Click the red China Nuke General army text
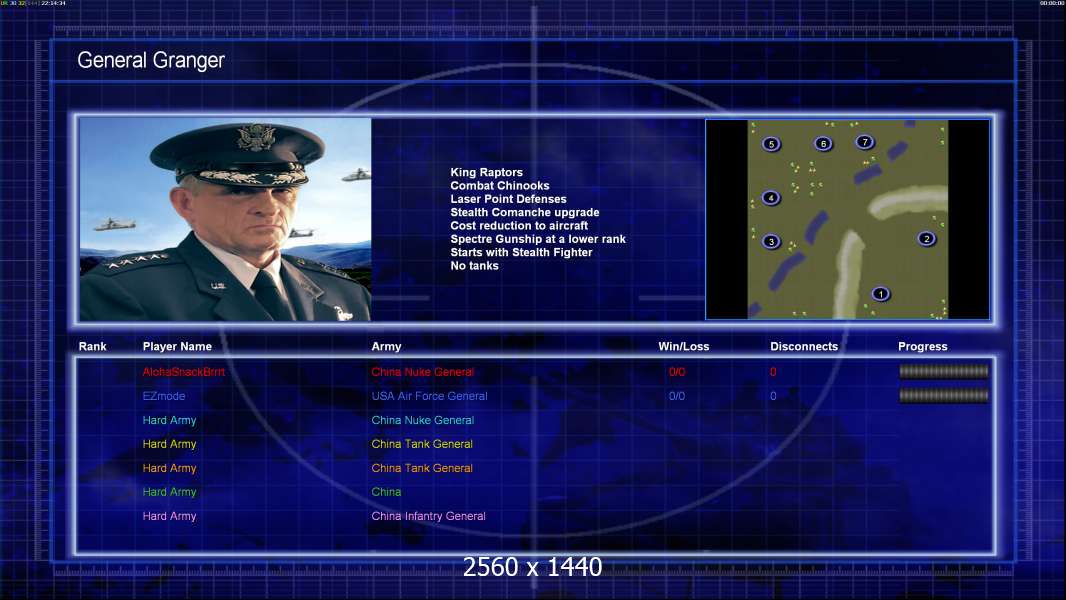Viewport: 1066px width, 600px height. 422,372
